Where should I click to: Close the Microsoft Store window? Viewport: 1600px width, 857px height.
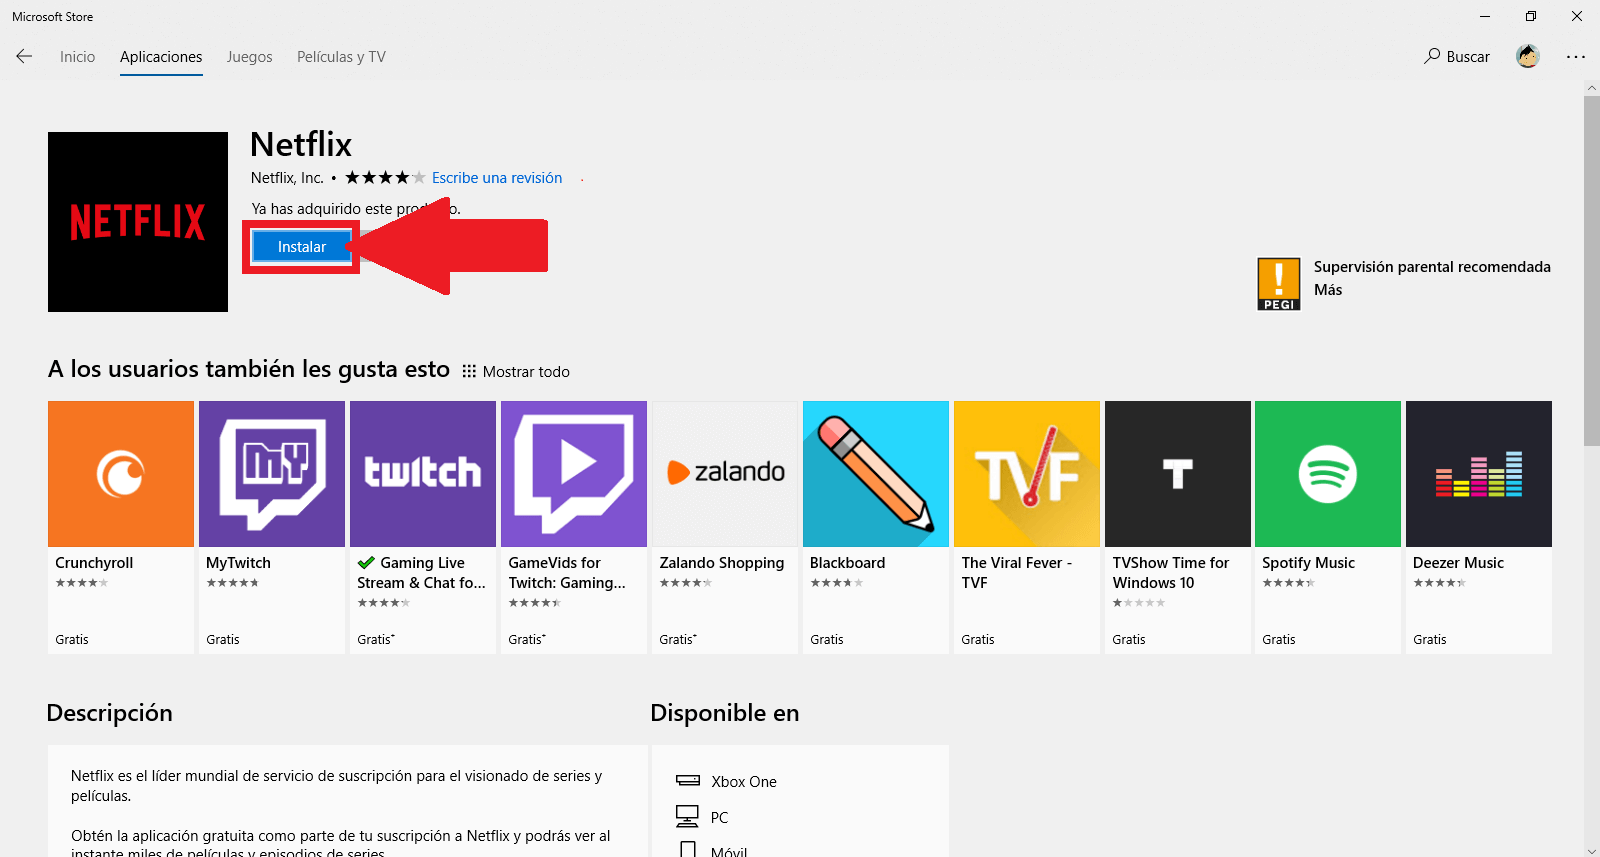[x=1577, y=16]
